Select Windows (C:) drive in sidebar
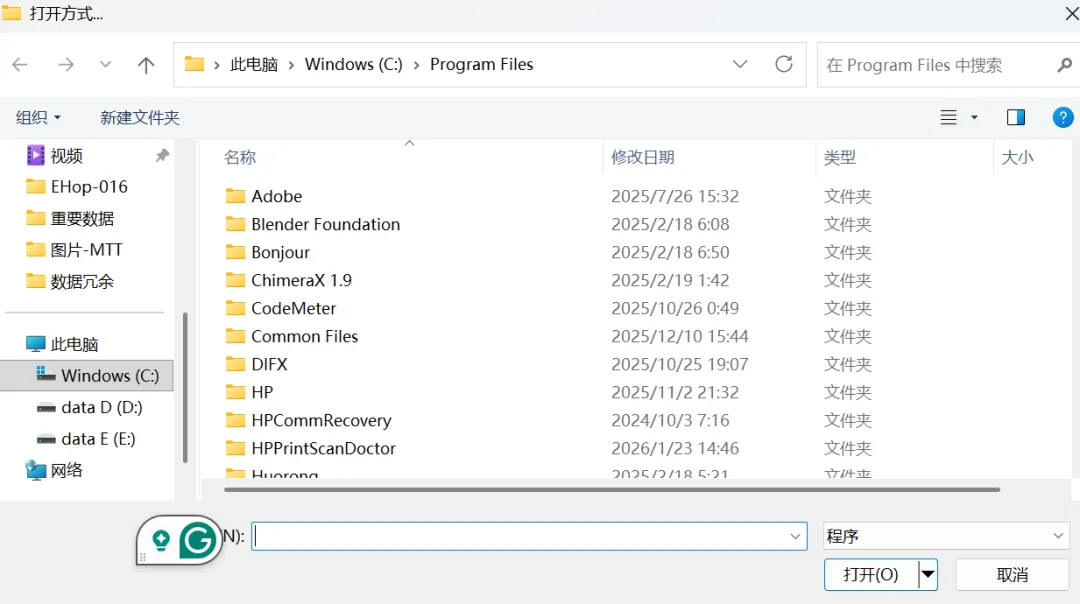 coord(87,375)
